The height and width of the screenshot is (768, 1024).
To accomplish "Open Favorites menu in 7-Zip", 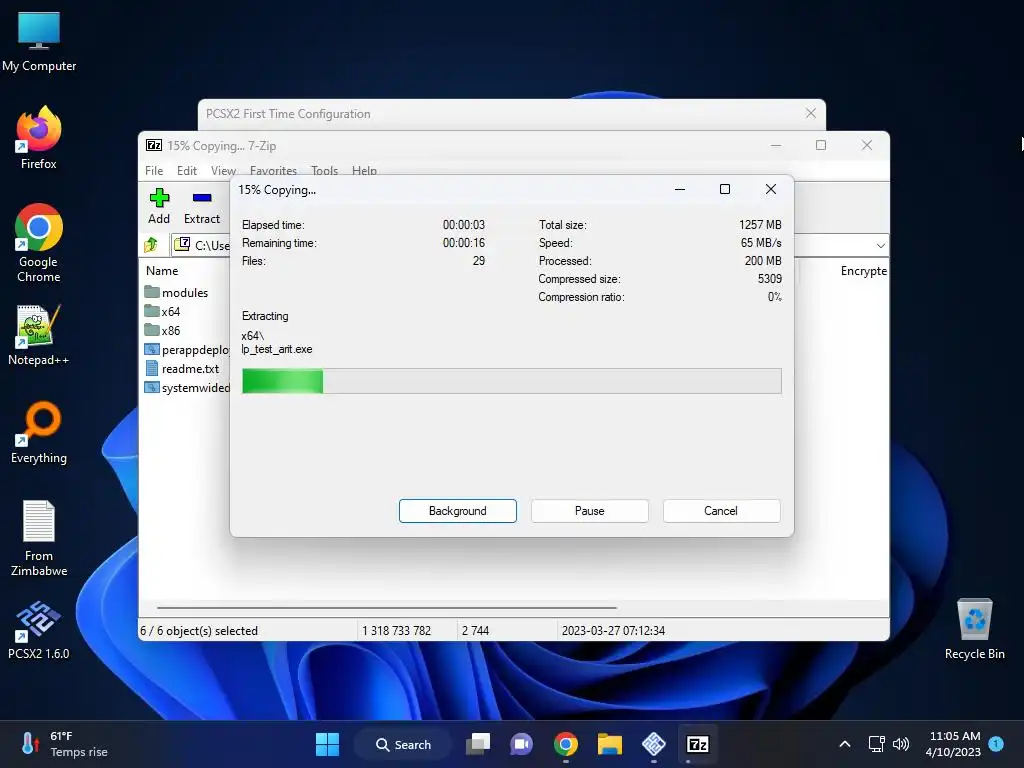I will 273,170.
